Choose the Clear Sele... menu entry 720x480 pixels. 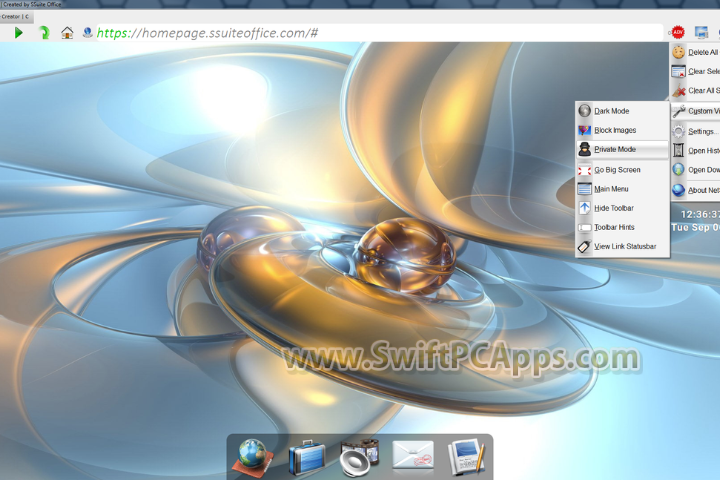click(695, 71)
